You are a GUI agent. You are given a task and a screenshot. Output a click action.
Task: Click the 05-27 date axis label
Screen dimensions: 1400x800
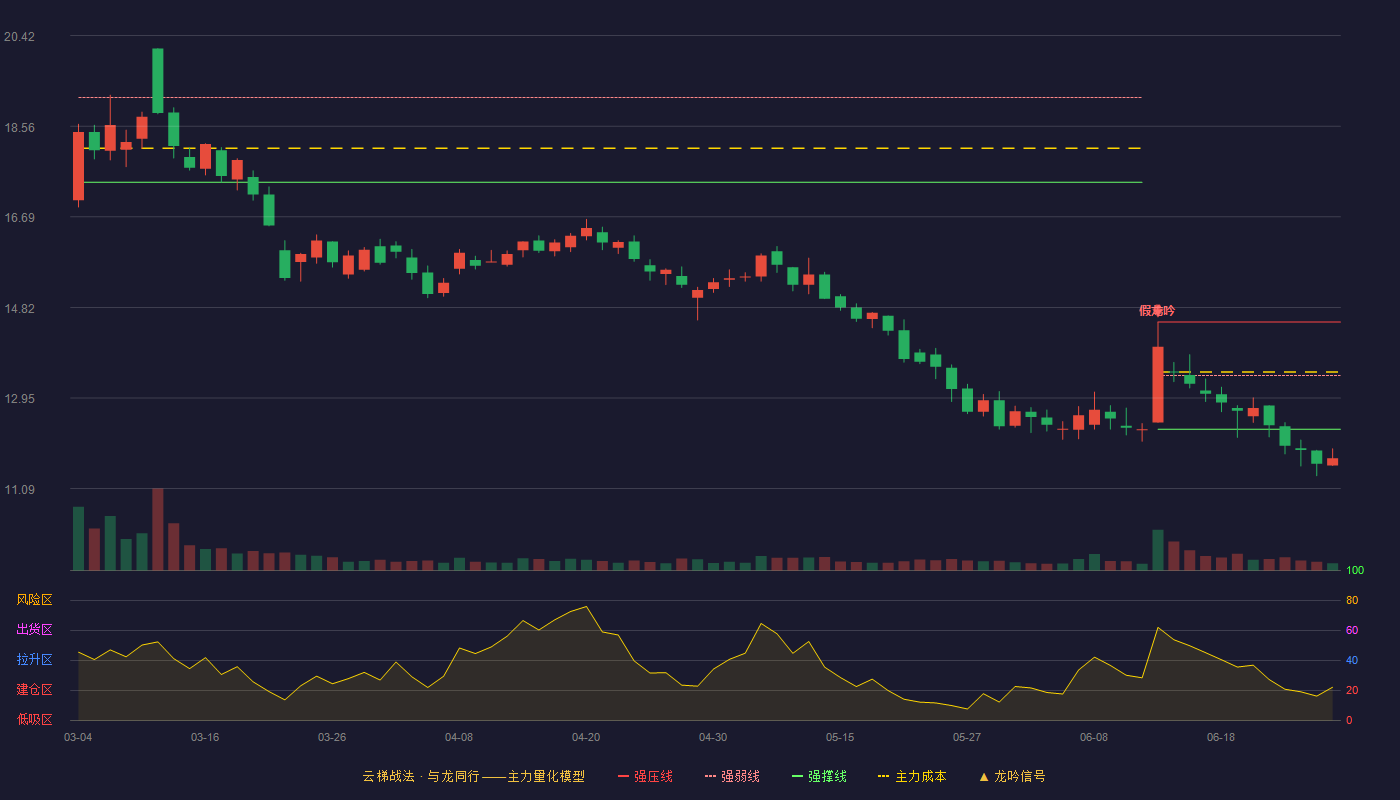pyautogui.click(x=967, y=737)
